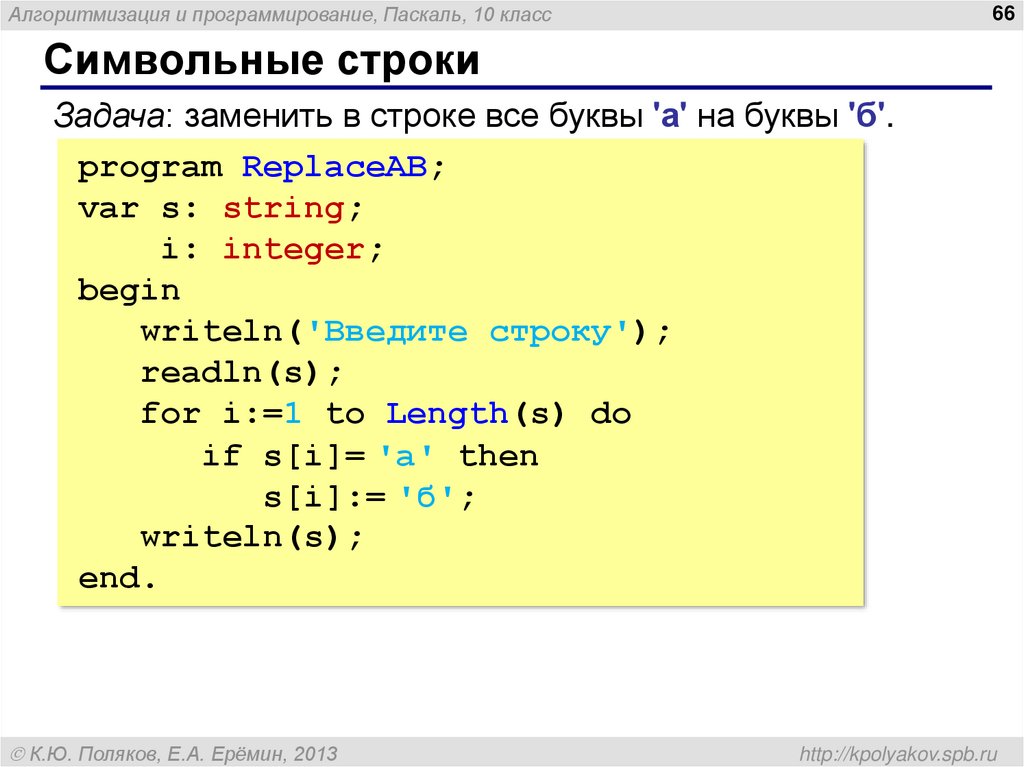
Task: Click the red keyword "string"
Action: pos(283,209)
